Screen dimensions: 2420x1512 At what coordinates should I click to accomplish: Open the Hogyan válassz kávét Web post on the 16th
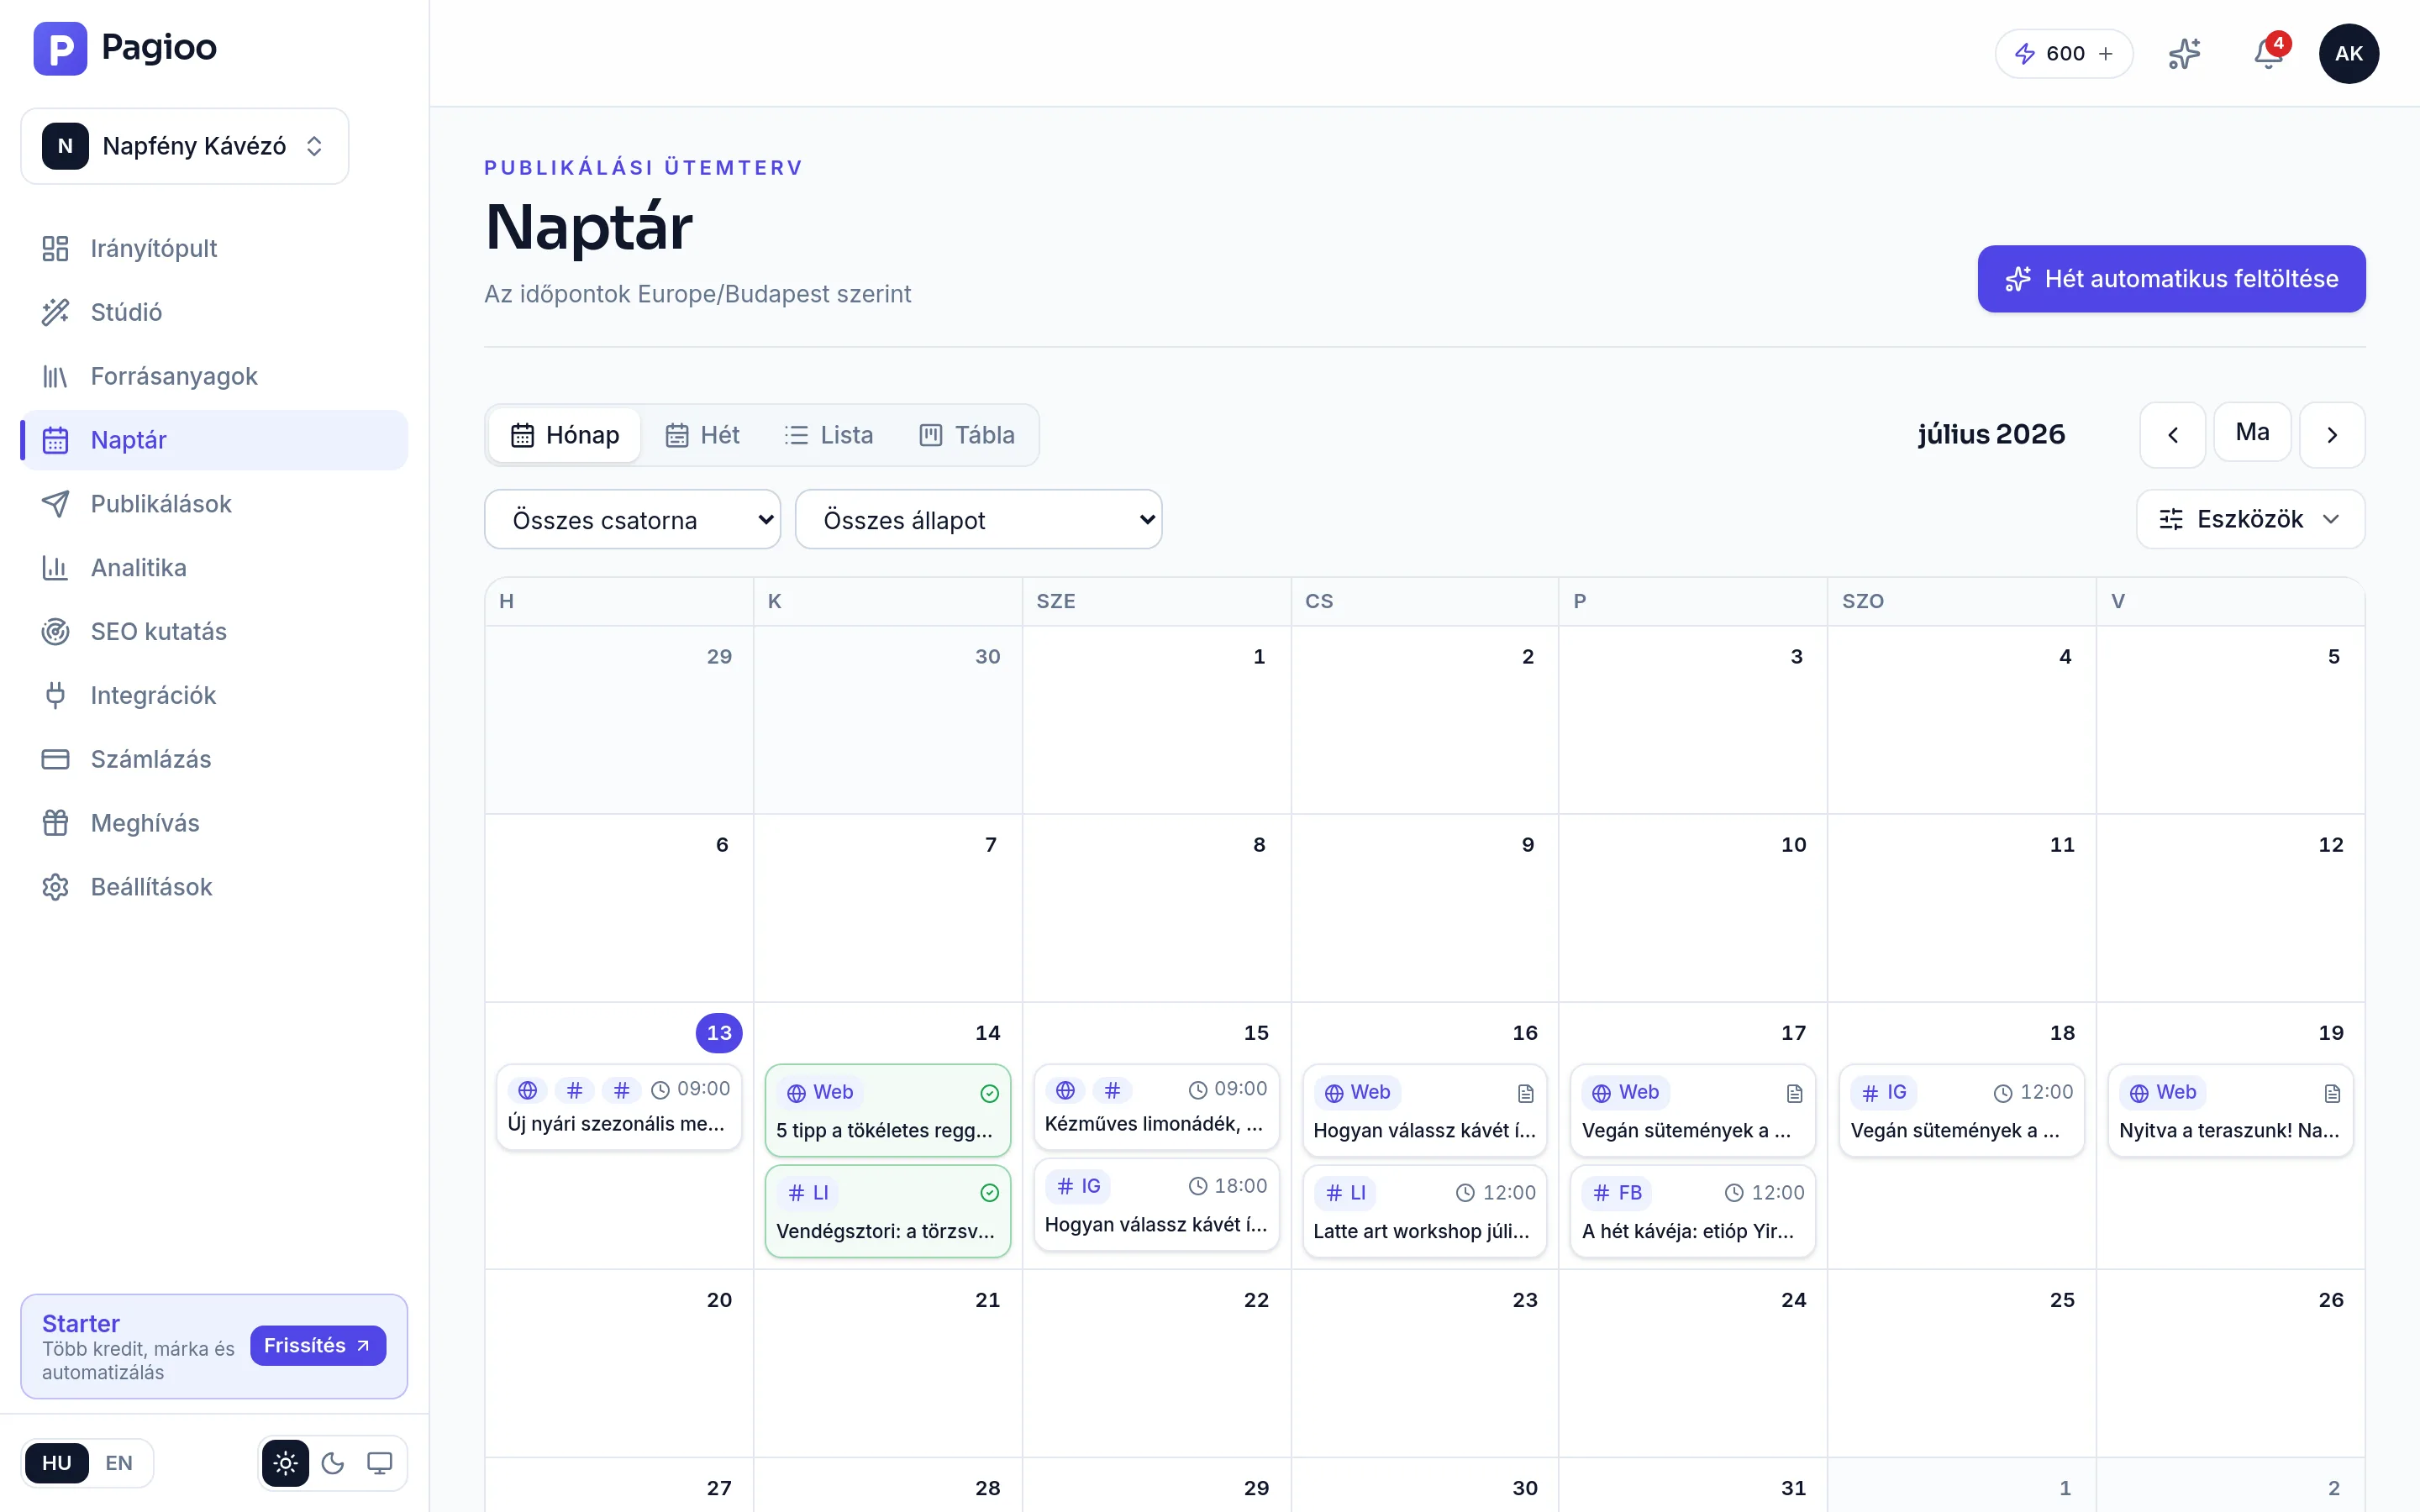(x=1424, y=1110)
